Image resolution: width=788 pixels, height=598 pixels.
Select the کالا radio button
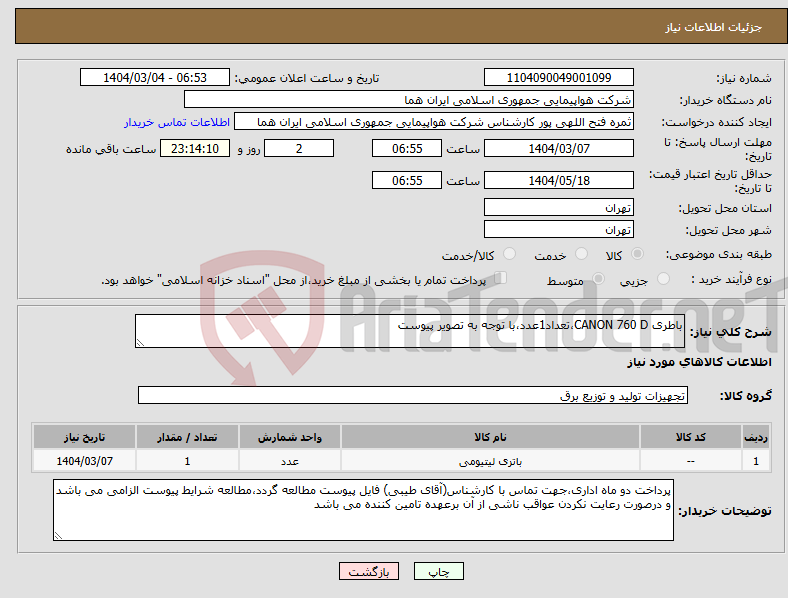[637, 254]
